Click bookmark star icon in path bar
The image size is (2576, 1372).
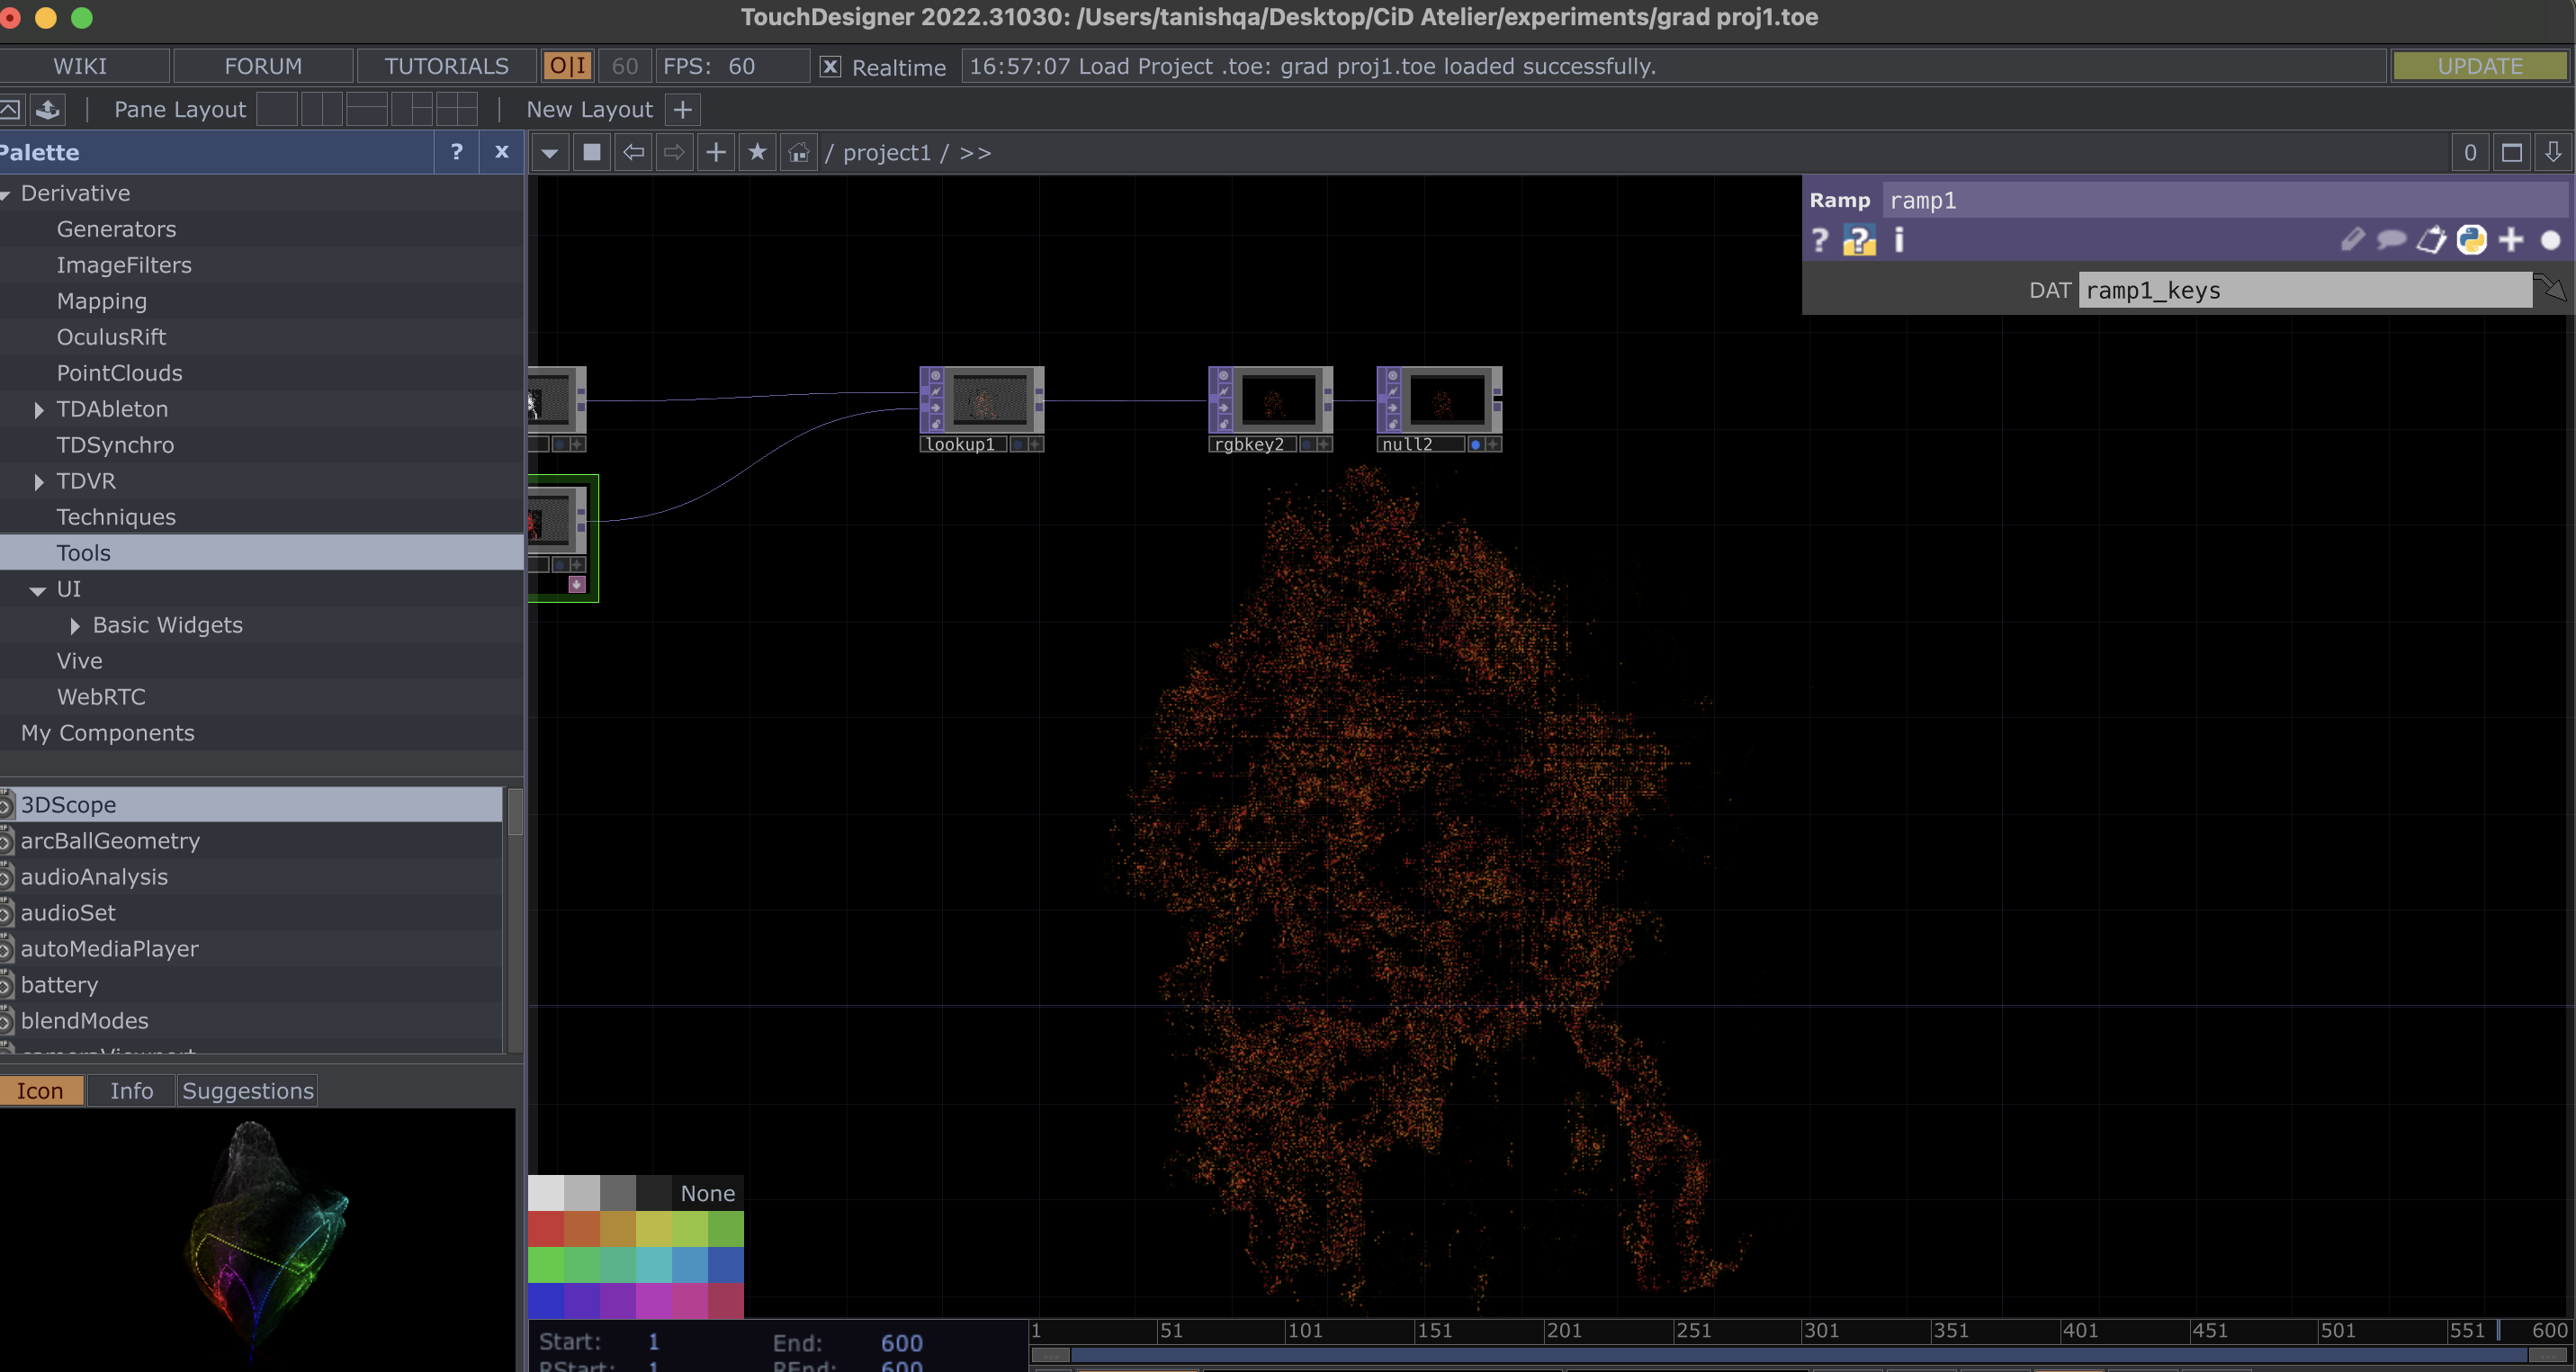tap(757, 153)
